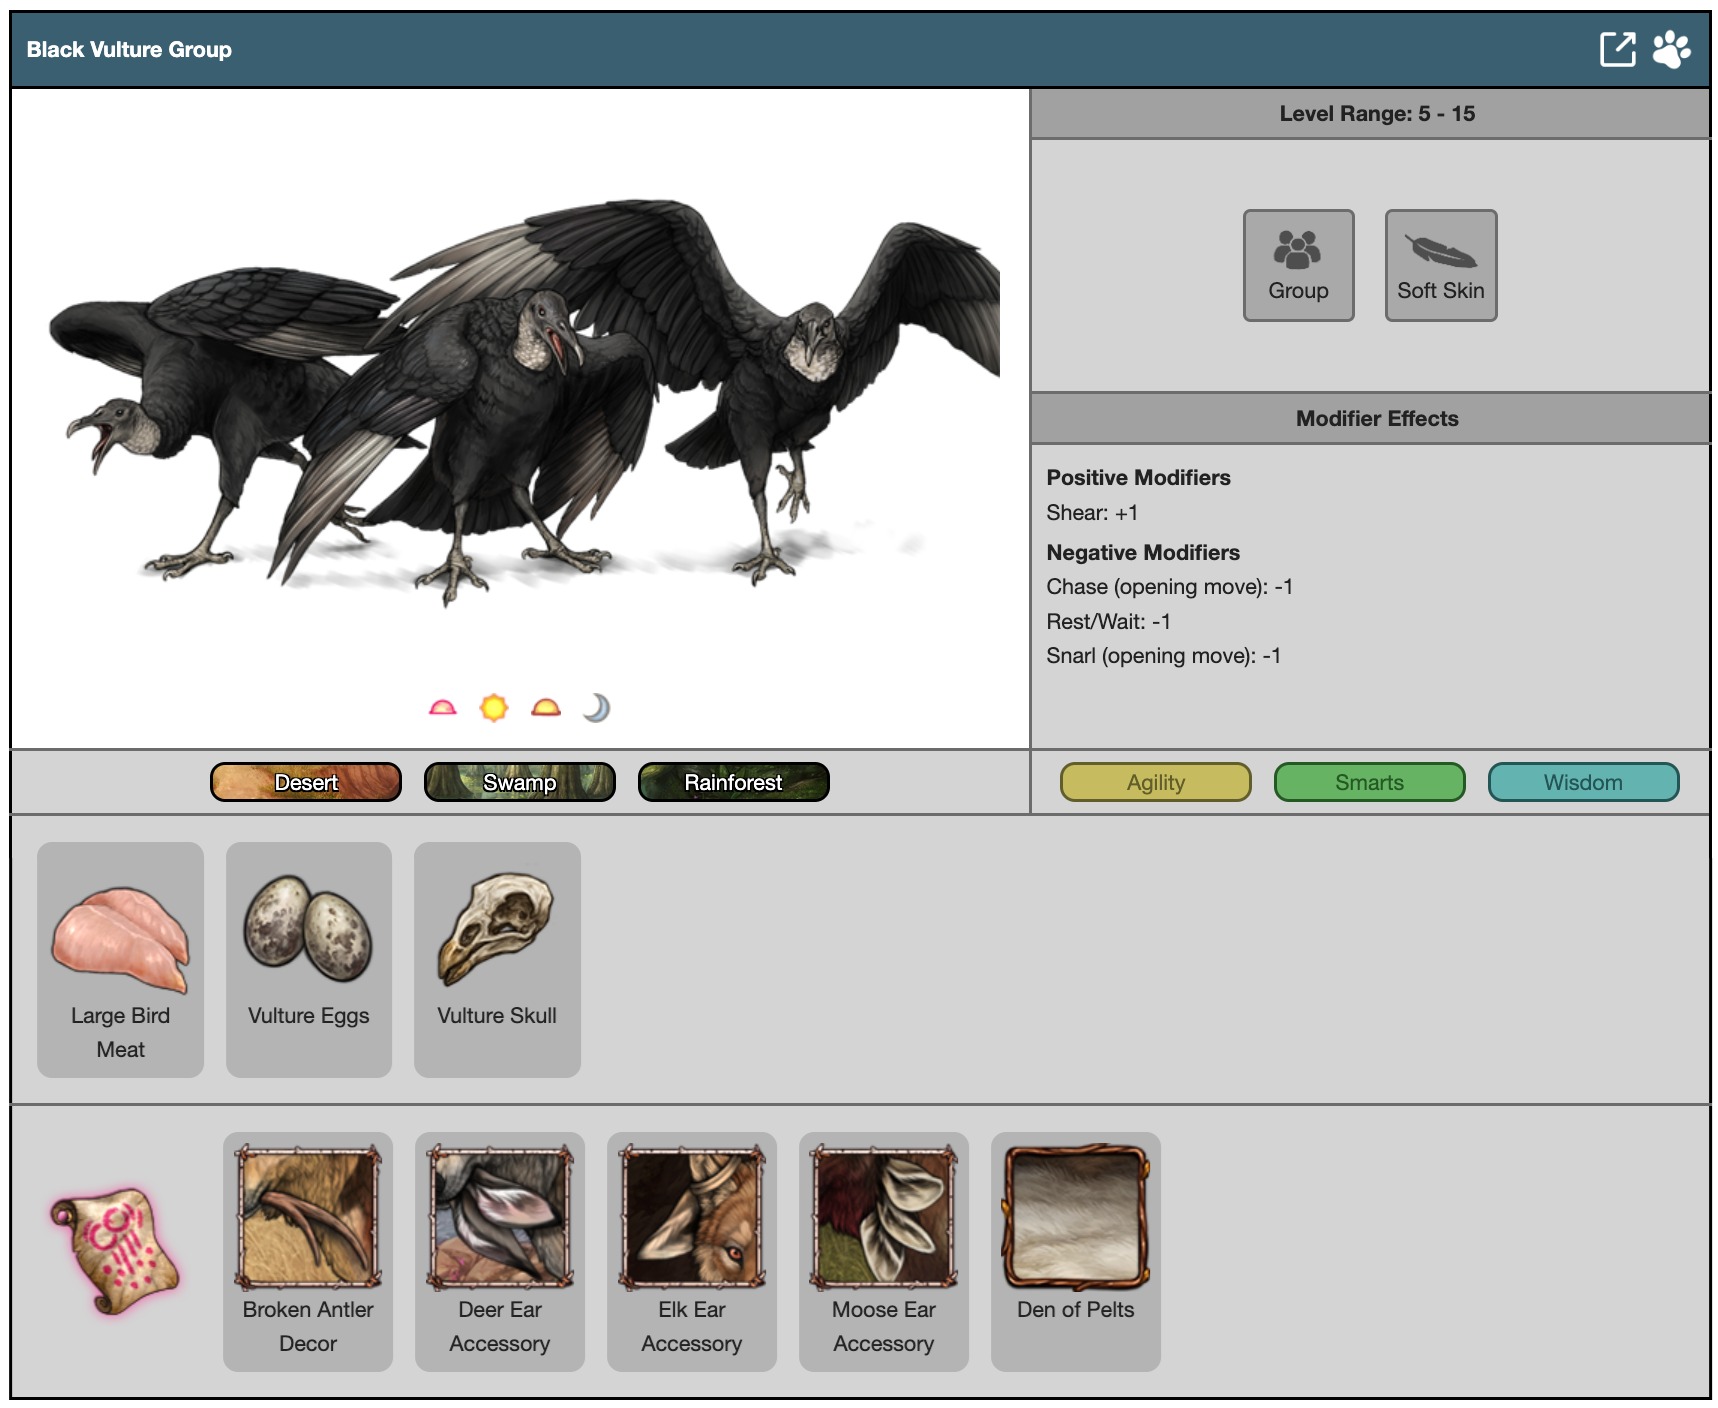
Task: Select the Soft Skin feather icon
Action: coord(1440,265)
